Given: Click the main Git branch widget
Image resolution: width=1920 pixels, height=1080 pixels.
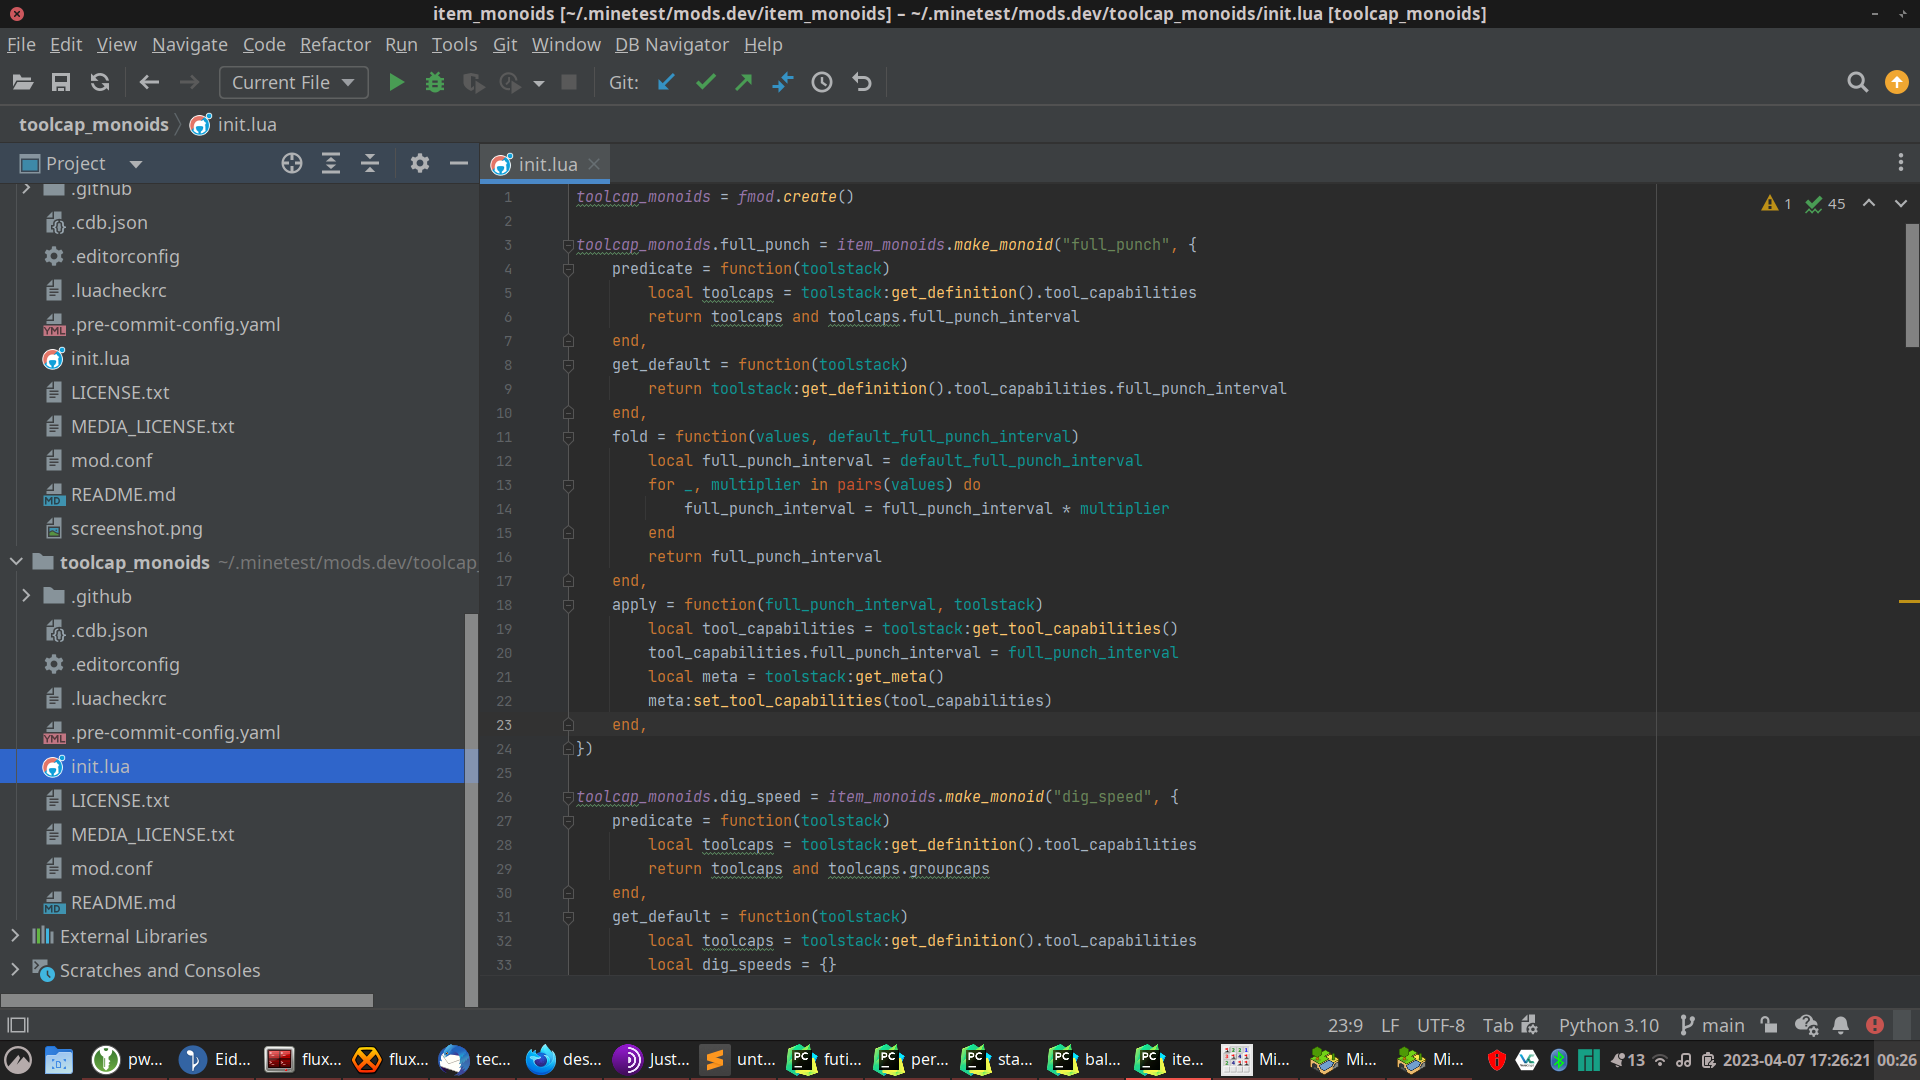Looking at the screenshot, I should tap(1712, 1025).
